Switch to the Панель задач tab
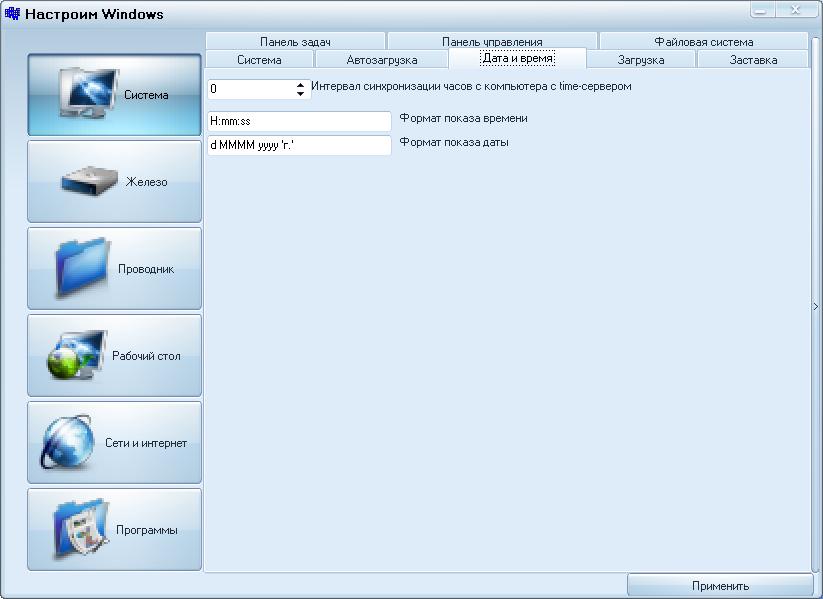This screenshot has width=823, height=599. click(296, 41)
